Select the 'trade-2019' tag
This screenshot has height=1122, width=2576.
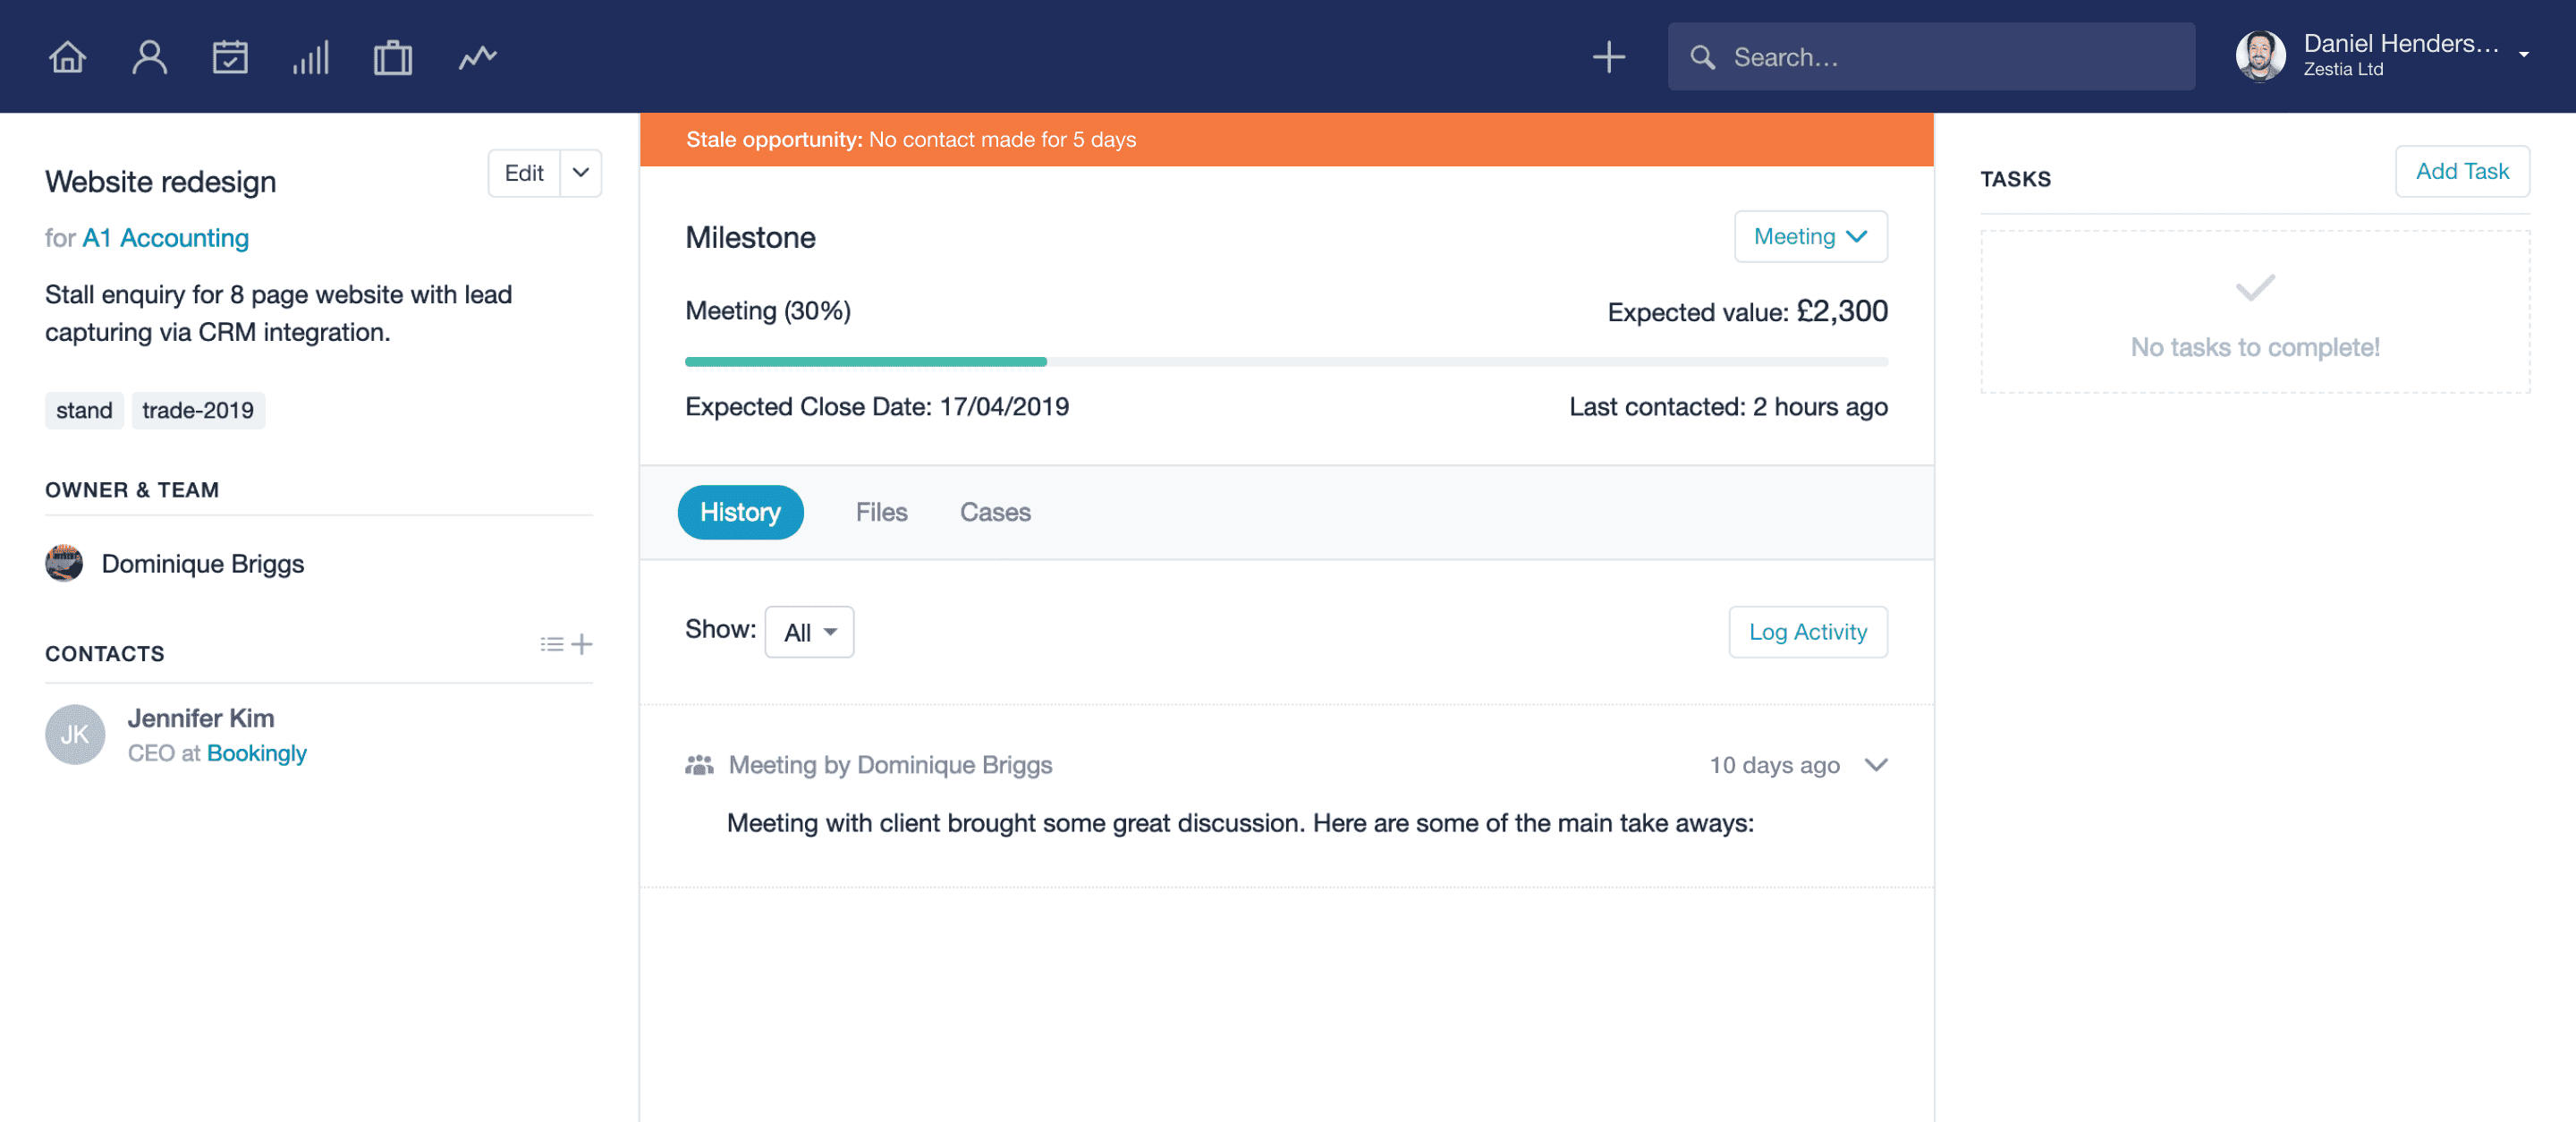[198, 410]
